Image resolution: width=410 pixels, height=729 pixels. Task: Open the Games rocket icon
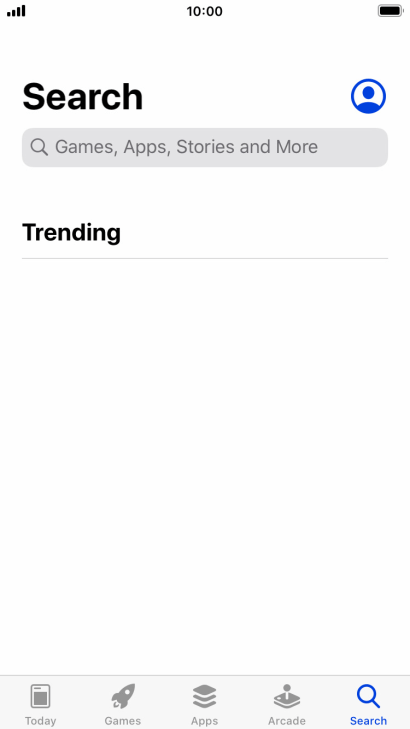(123, 696)
